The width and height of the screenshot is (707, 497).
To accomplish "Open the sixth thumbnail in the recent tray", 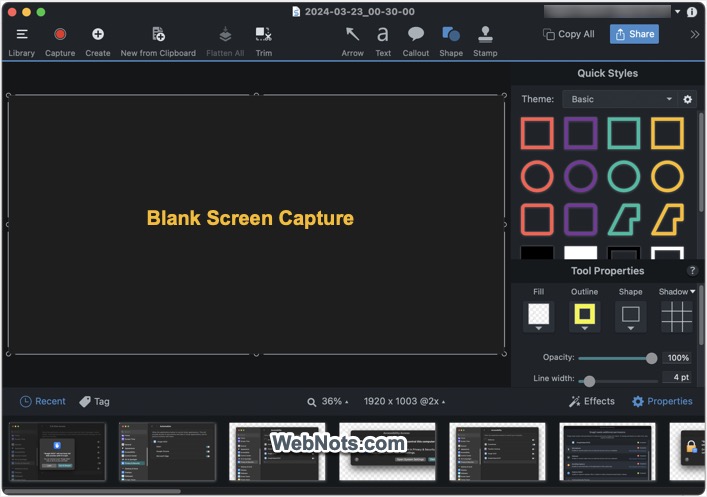I will tap(607, 451).
